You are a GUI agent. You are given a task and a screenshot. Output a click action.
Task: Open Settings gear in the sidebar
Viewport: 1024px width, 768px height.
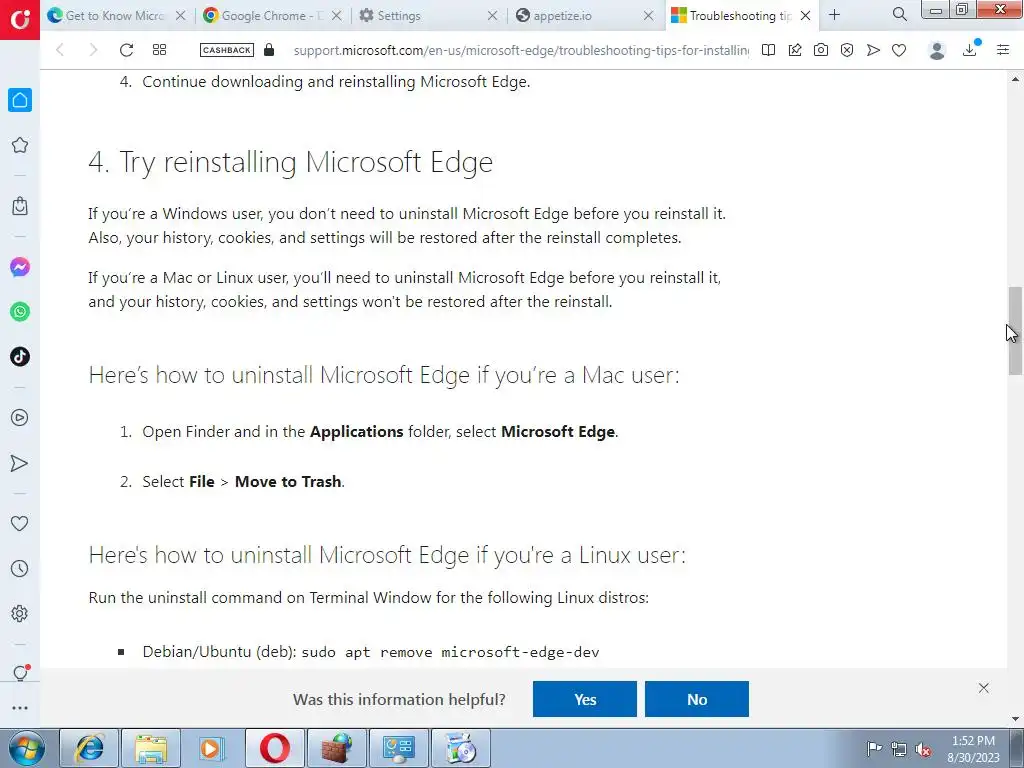point(20,614)
